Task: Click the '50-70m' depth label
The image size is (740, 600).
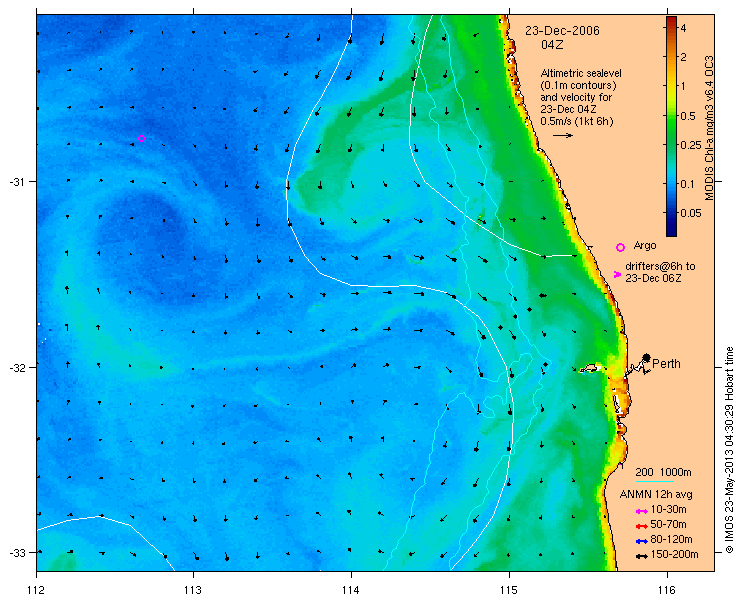Action: click(668, 525)
